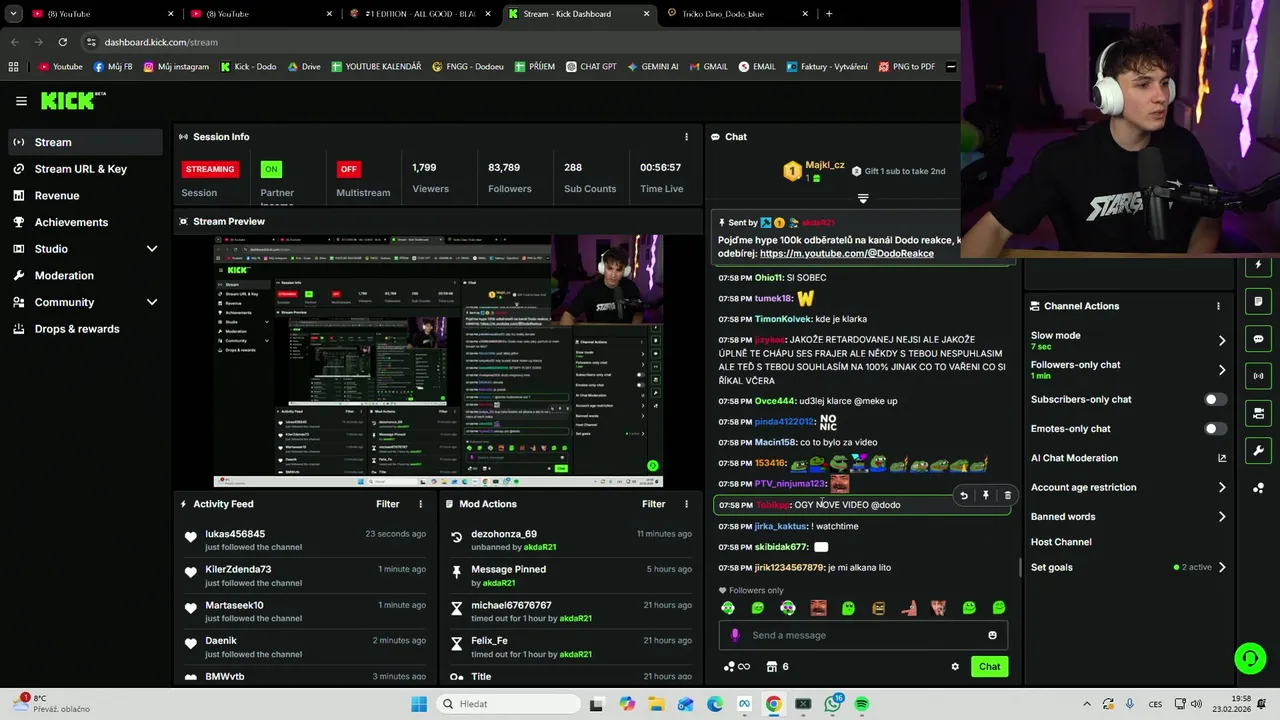Image resolution: width=1280 pixels, height=720 pixels.
Task: Click the channel points infinity icon
Action: 737,667
